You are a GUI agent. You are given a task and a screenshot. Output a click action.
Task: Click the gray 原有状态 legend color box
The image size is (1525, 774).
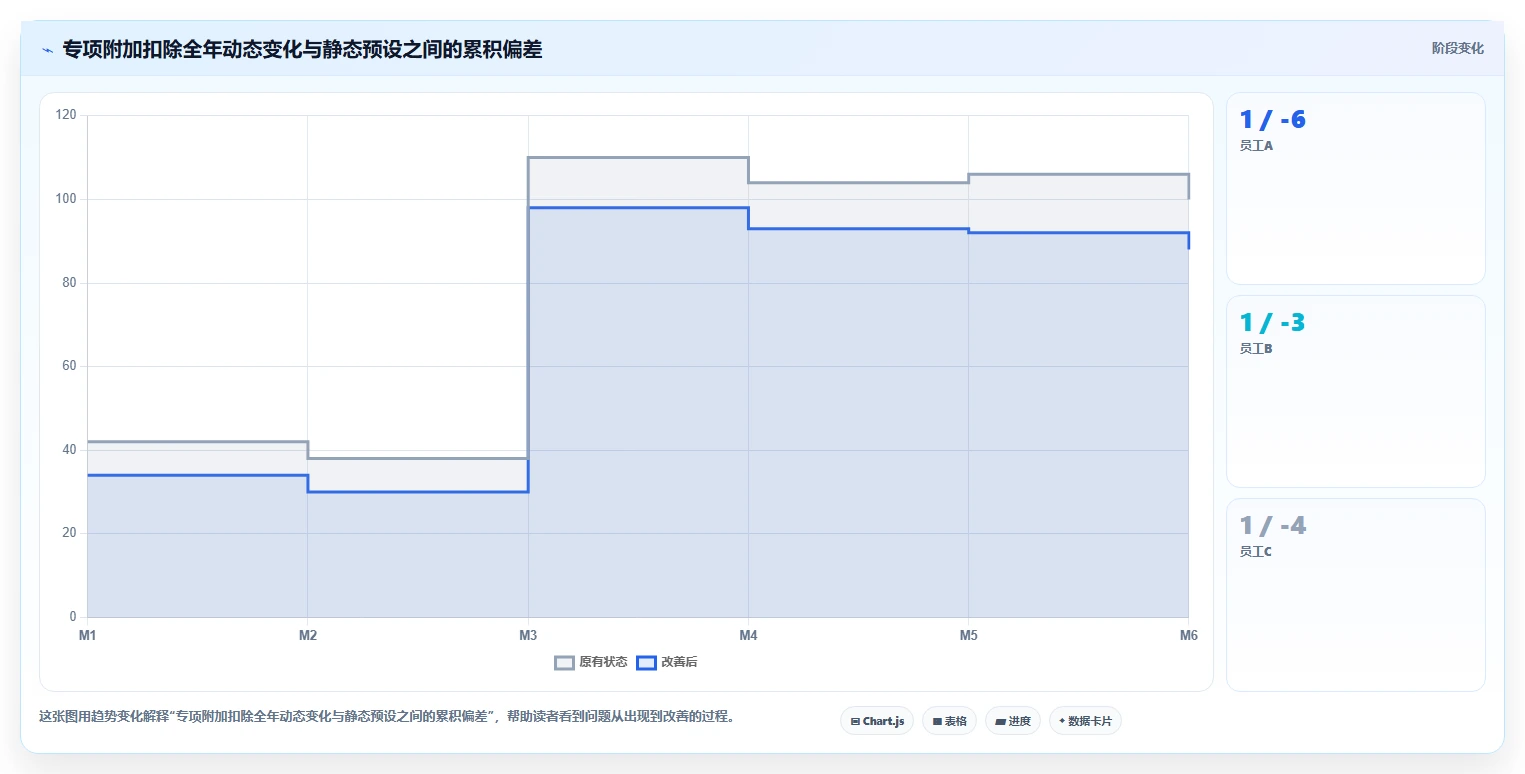pyautogui.click(x=565, y=662)
